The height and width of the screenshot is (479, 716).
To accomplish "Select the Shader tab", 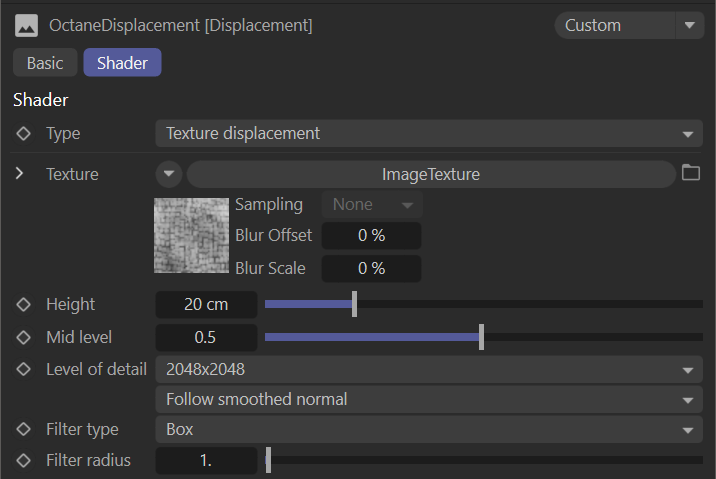I will point(122,63).
